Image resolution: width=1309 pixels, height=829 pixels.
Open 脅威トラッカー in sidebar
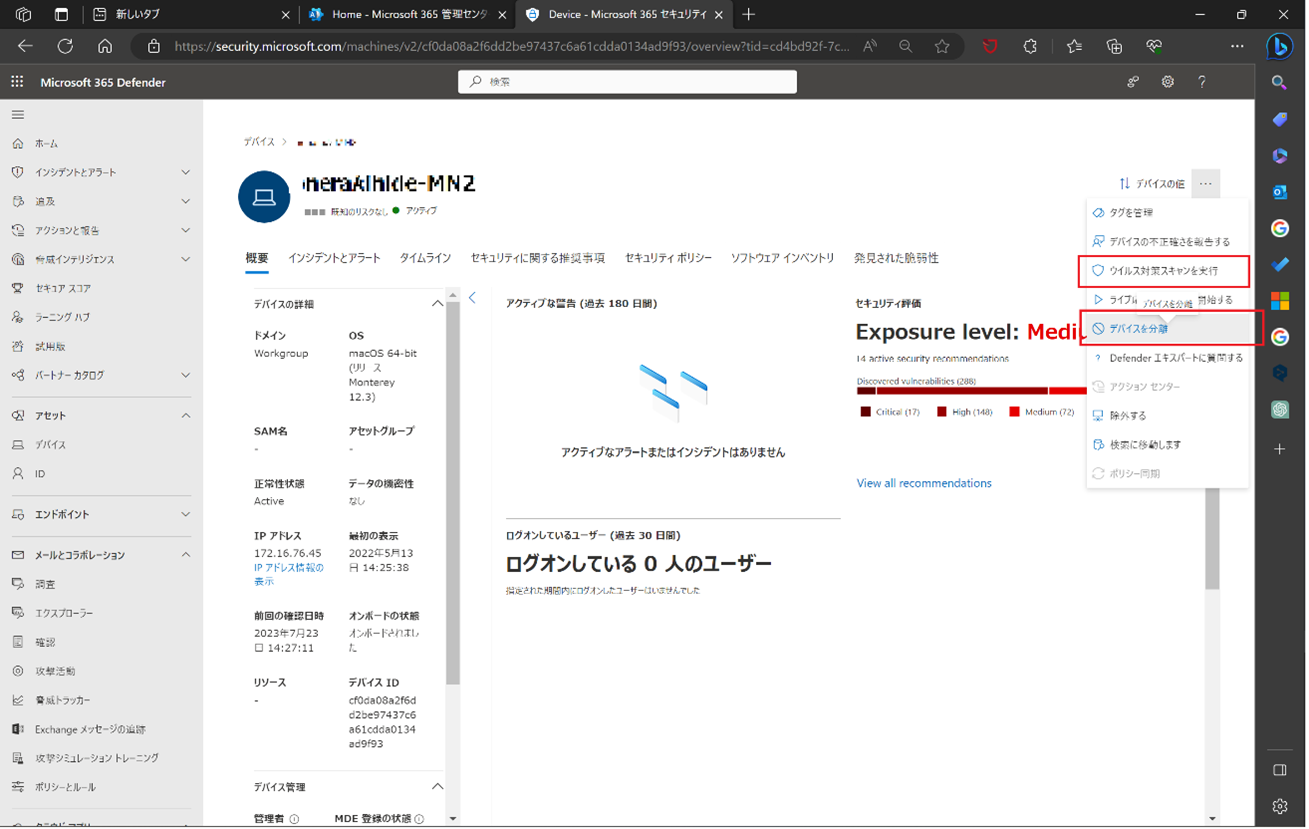(62, 700)
